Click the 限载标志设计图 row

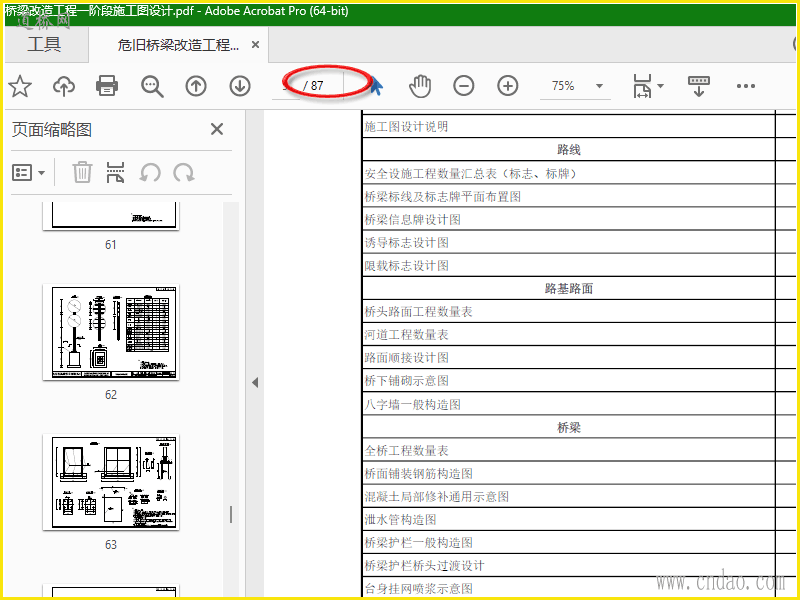(568, 265)
